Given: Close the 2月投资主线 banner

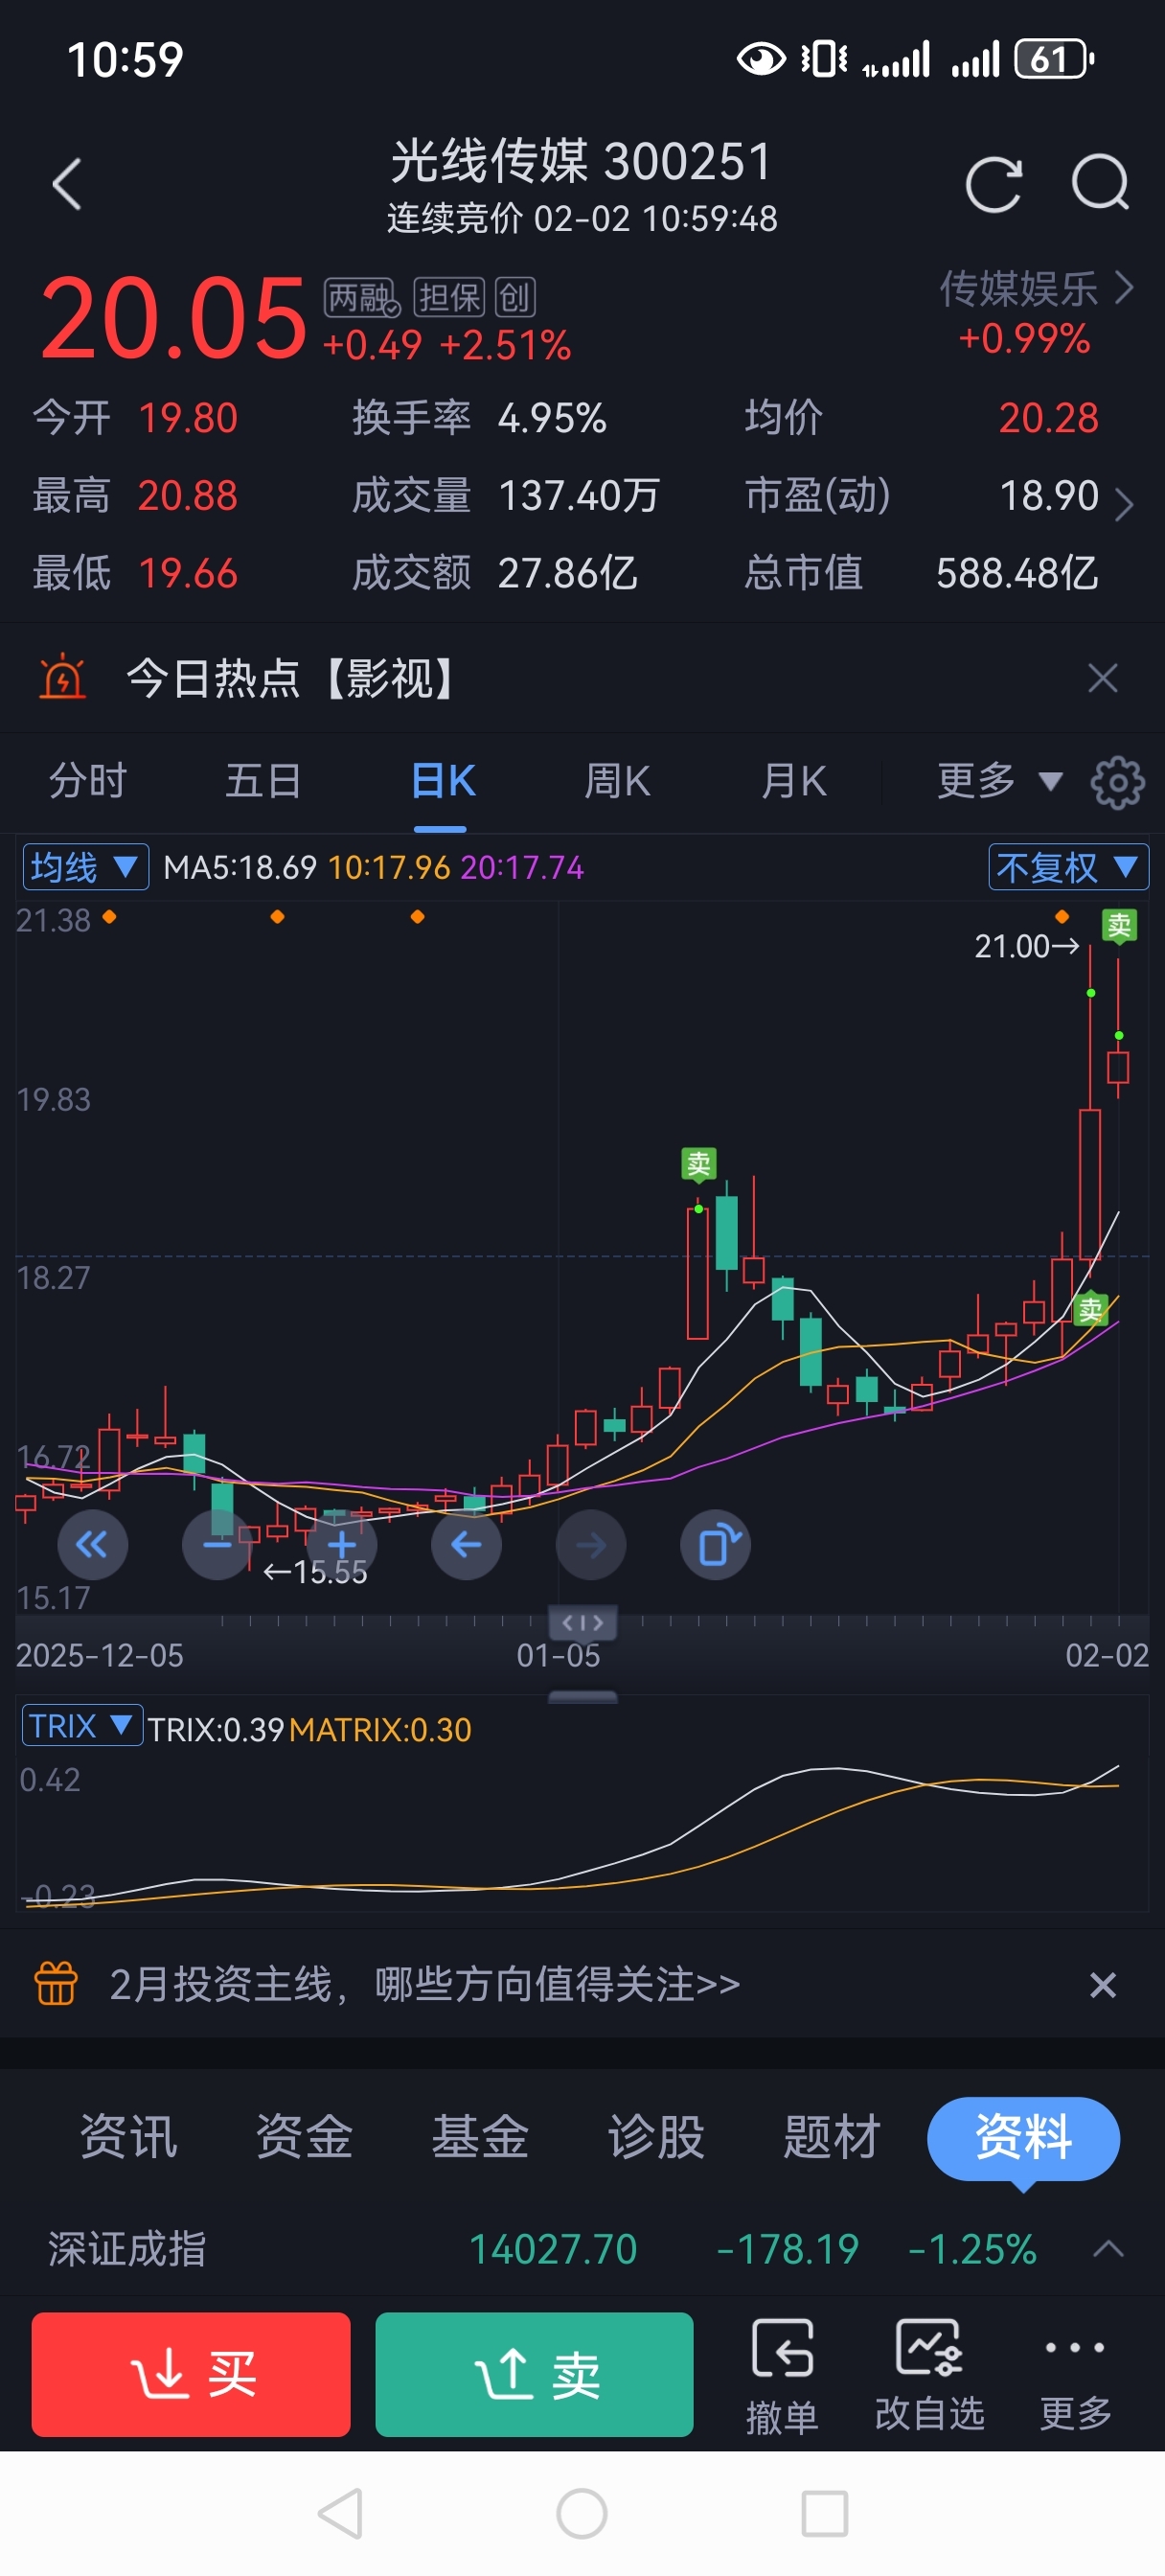Looking at the screenshot, I should click(1102, 1985).
